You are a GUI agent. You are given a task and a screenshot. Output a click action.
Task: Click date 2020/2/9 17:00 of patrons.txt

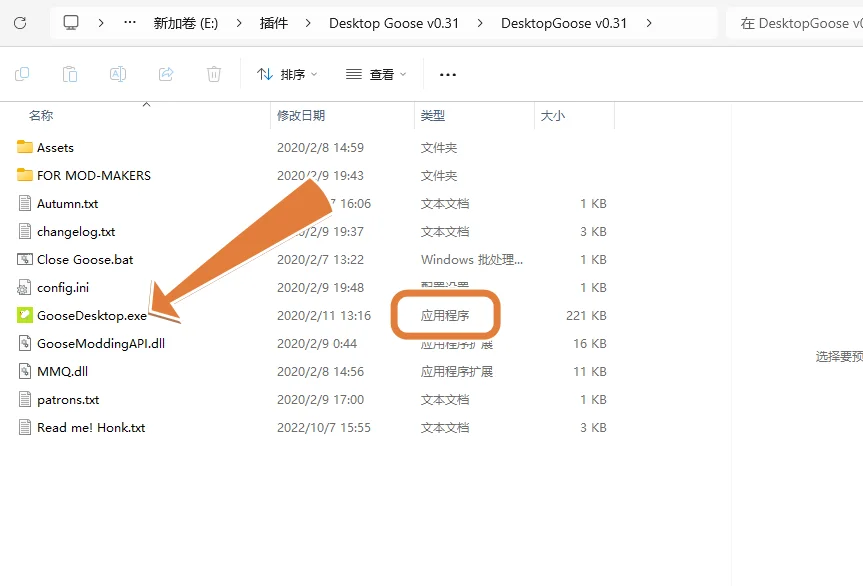point(320,400)
